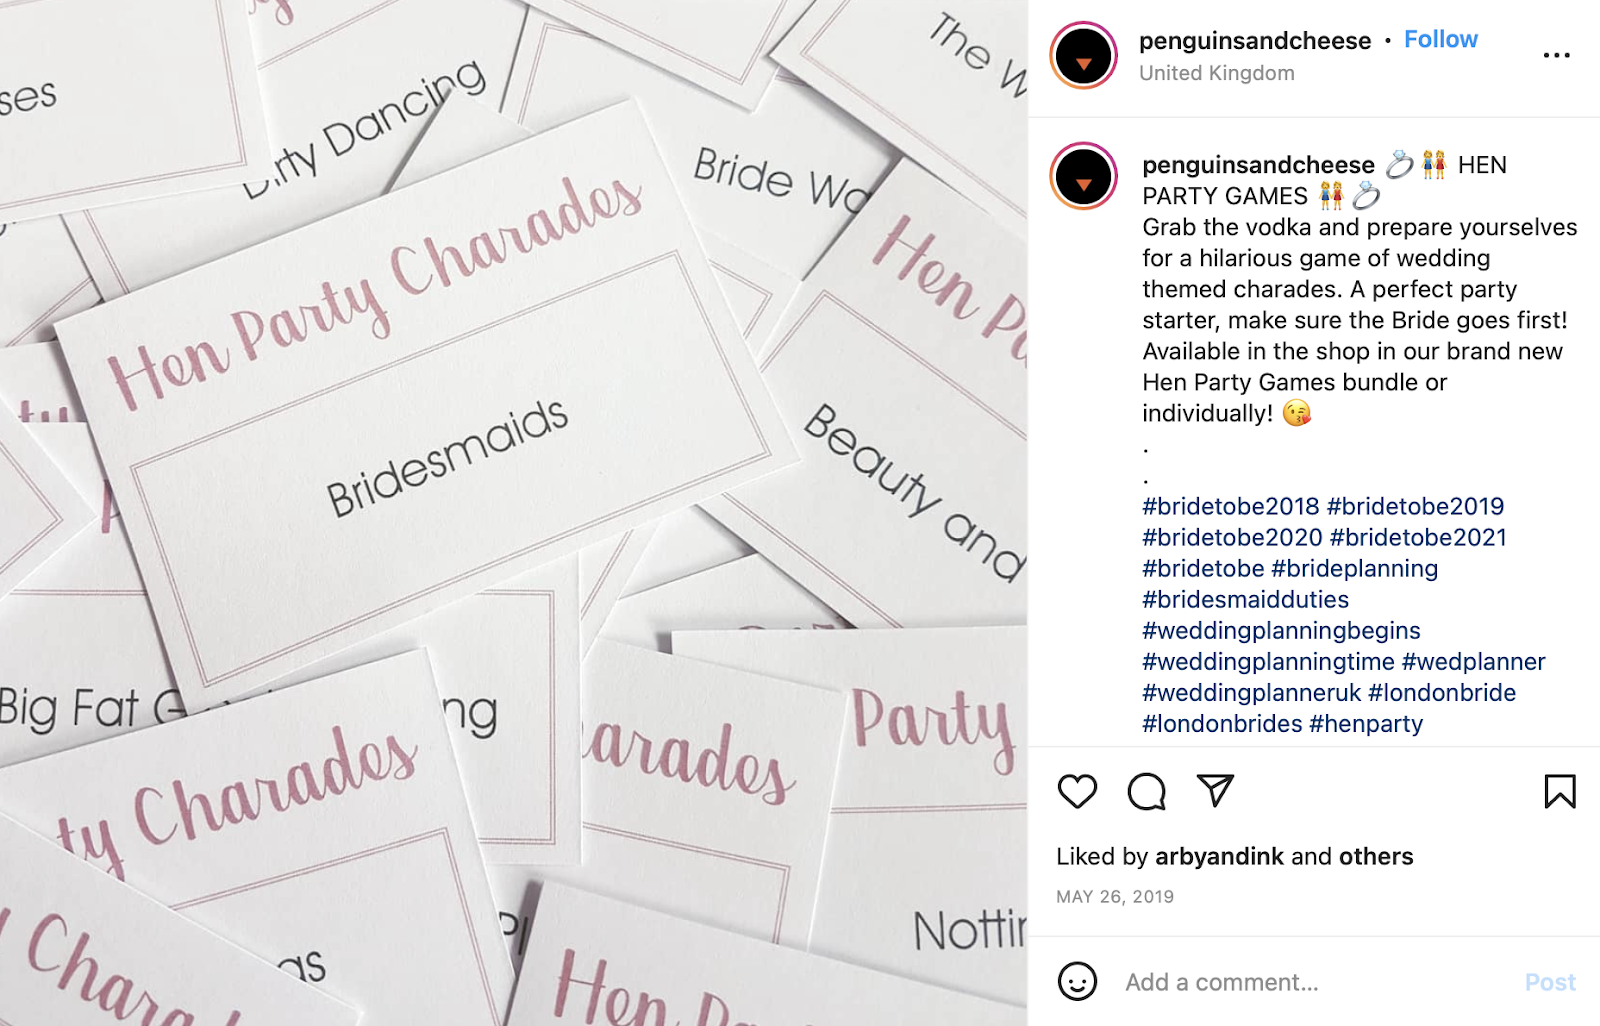Click the Post comment button

tap(1550, 982)
